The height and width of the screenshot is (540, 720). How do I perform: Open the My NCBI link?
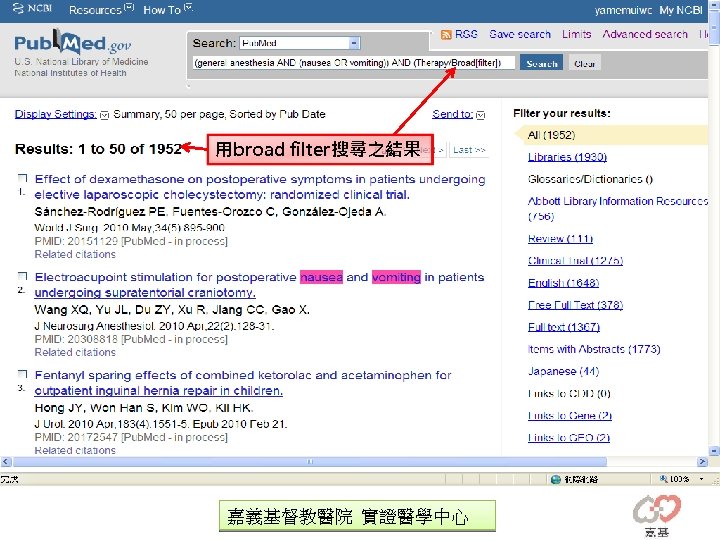pos(681,10)
